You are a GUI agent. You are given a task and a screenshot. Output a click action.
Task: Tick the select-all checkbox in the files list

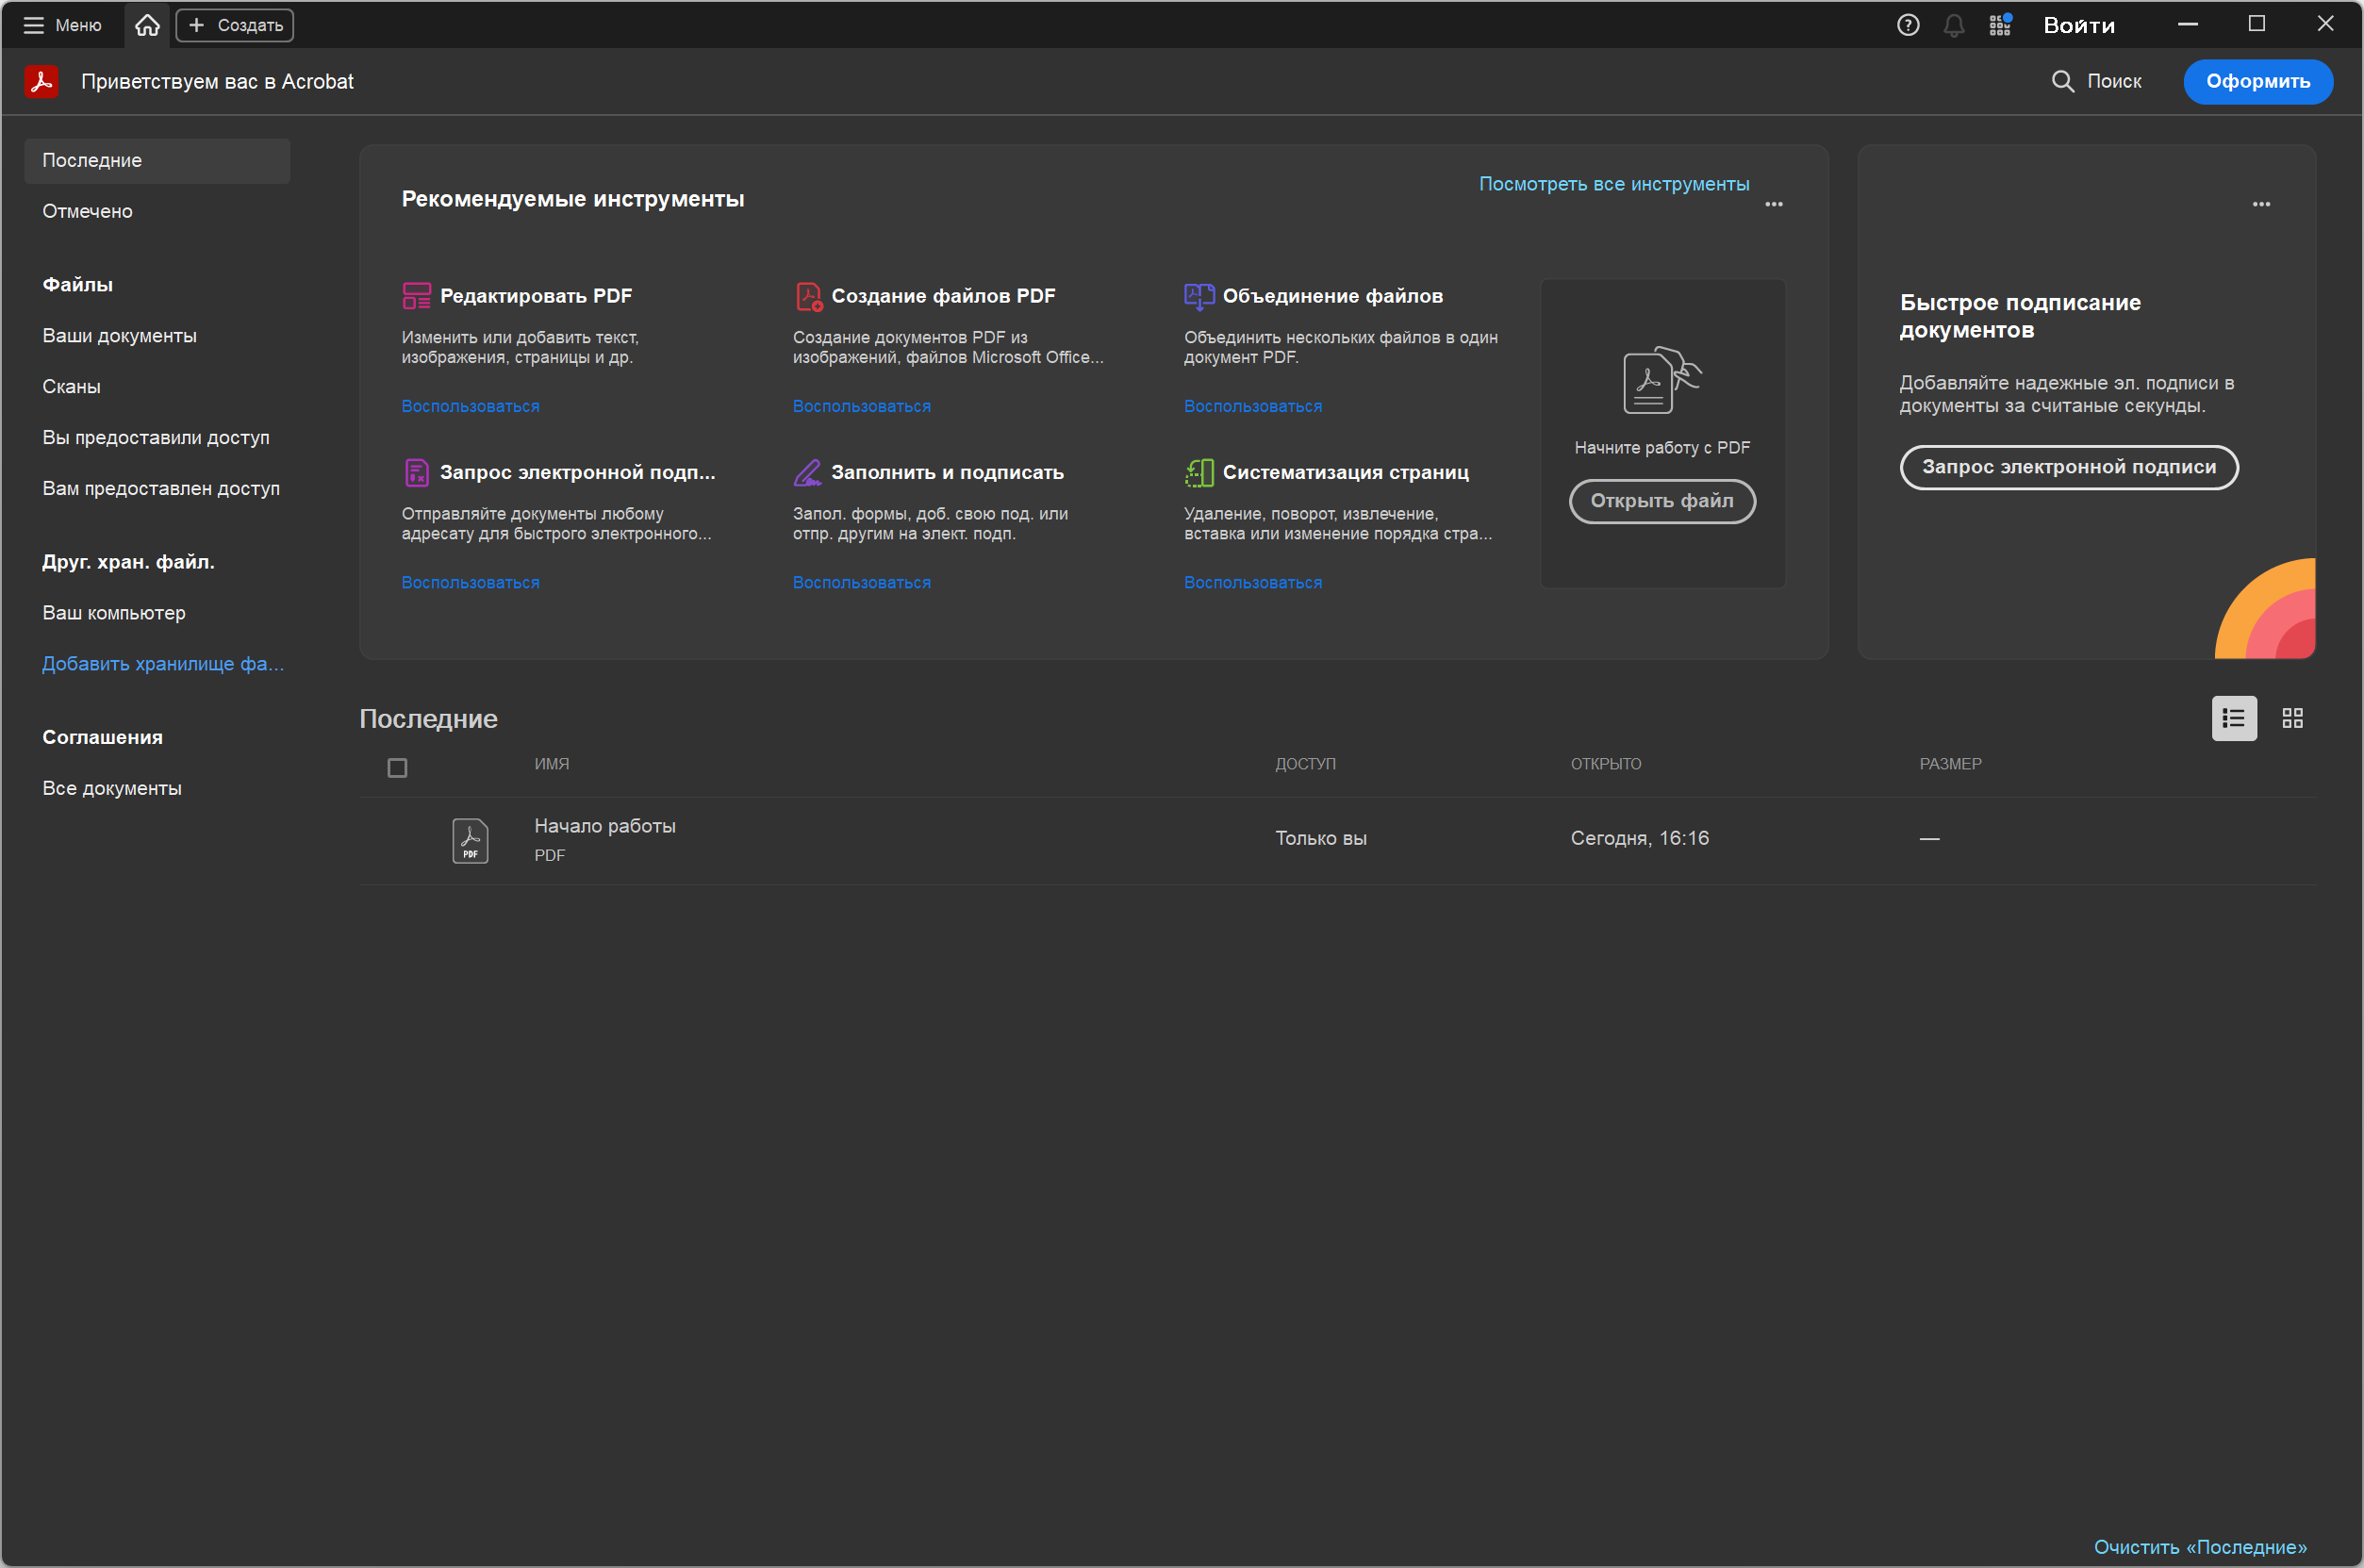tap(397, 768)
